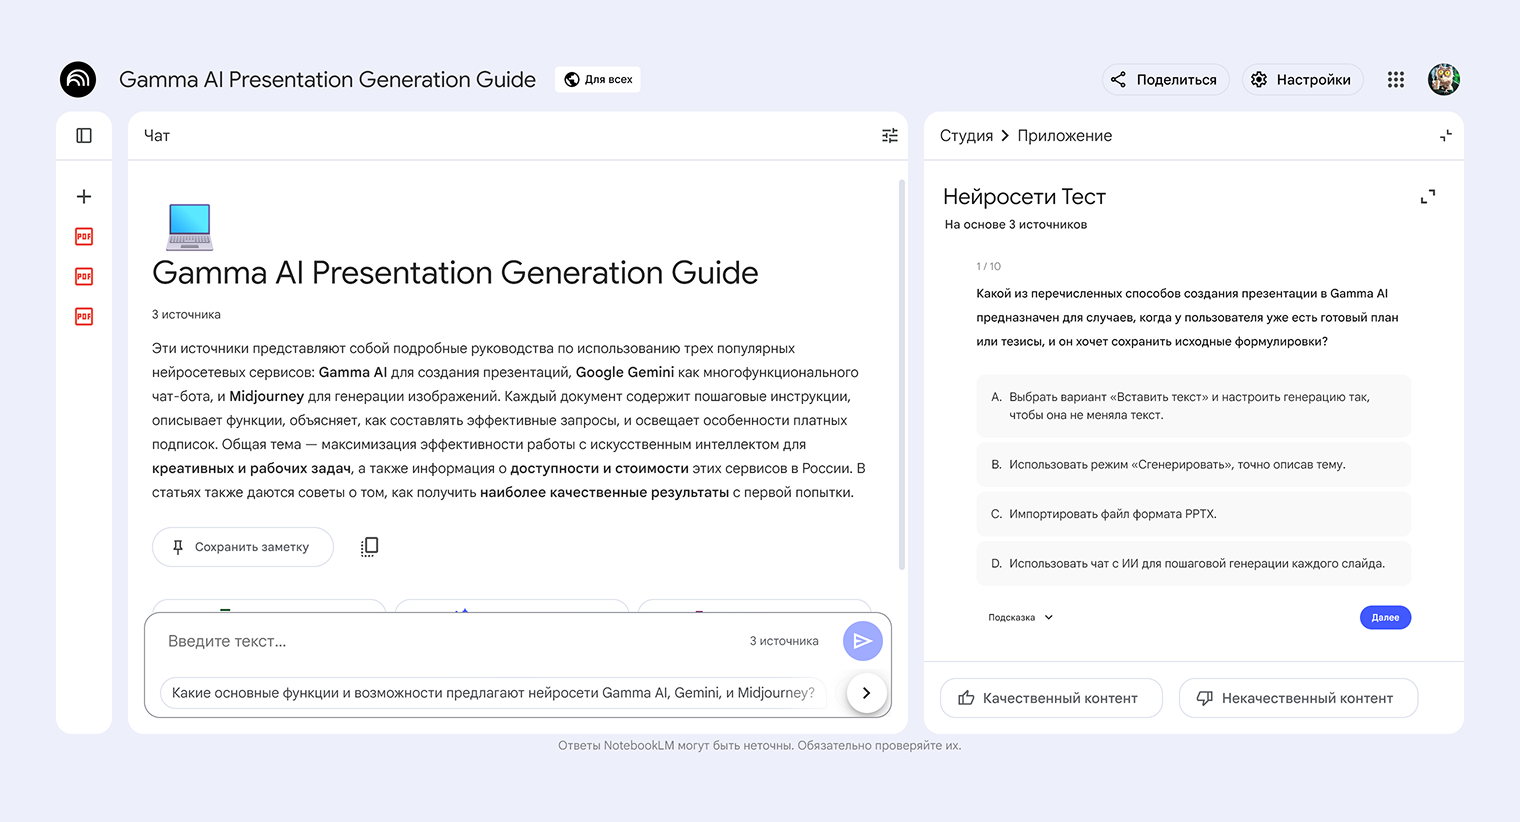
Task: Open the middle PDF source
Action: (x=84, y=276)
